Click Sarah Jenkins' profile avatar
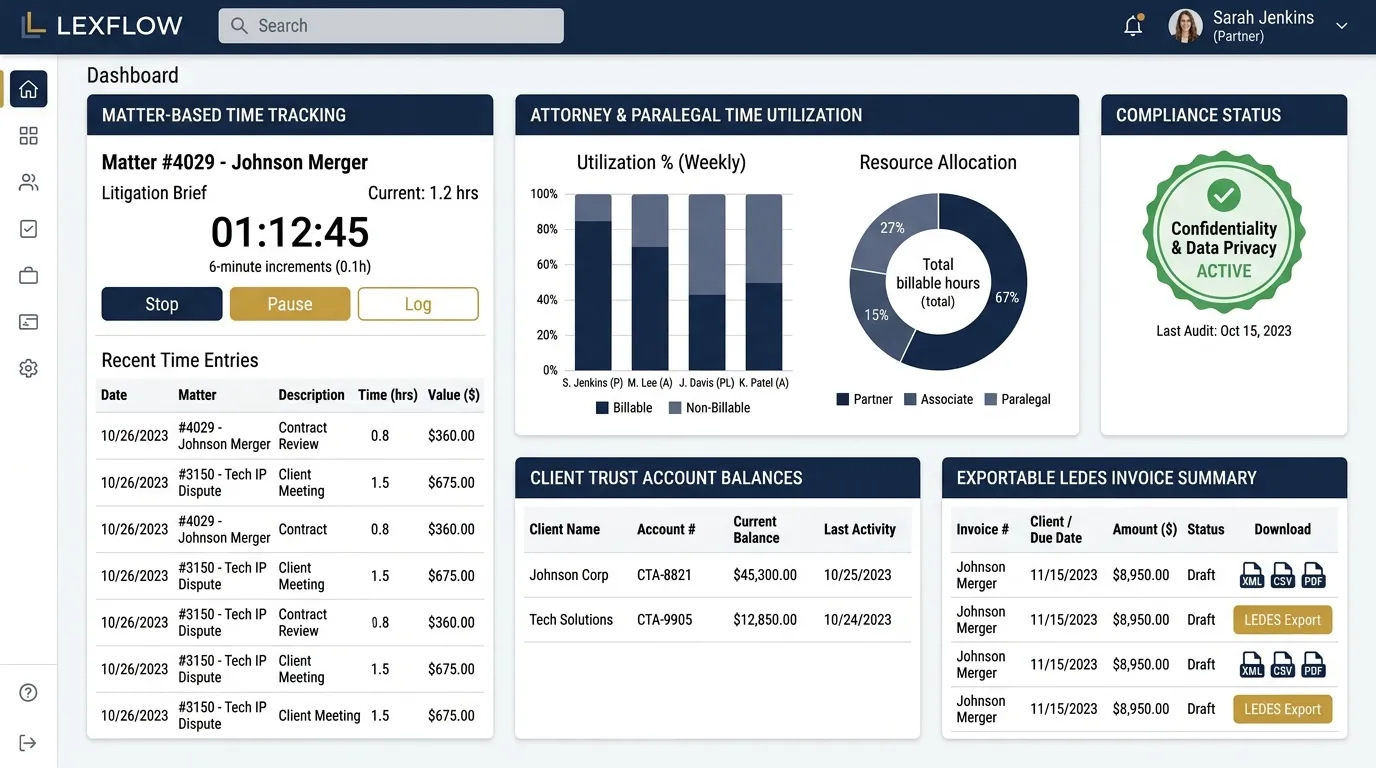 (1185, 26)
